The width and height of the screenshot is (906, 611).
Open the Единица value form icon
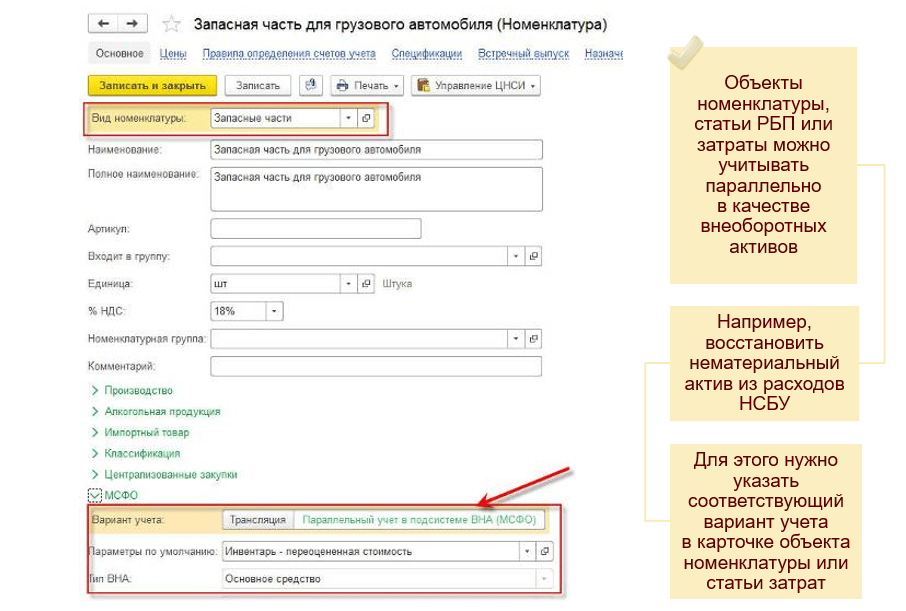tap(366, 284)
